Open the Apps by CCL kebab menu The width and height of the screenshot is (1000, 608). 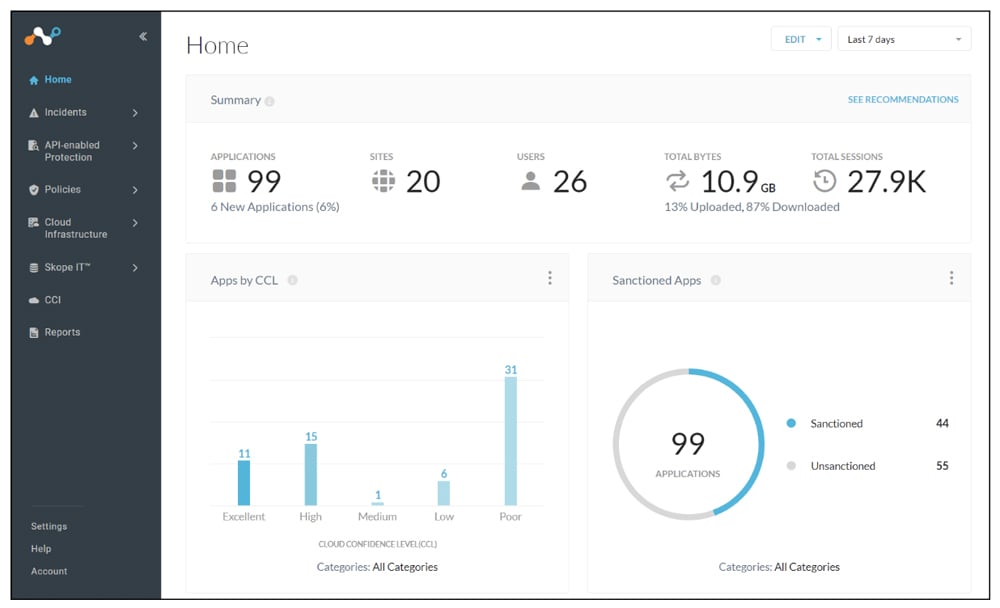549,278
